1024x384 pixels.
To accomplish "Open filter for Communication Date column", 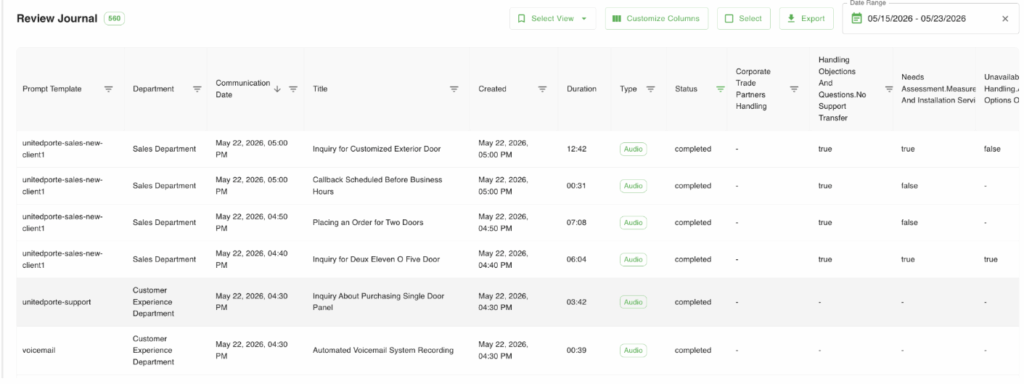I will [x=293, y=89].
